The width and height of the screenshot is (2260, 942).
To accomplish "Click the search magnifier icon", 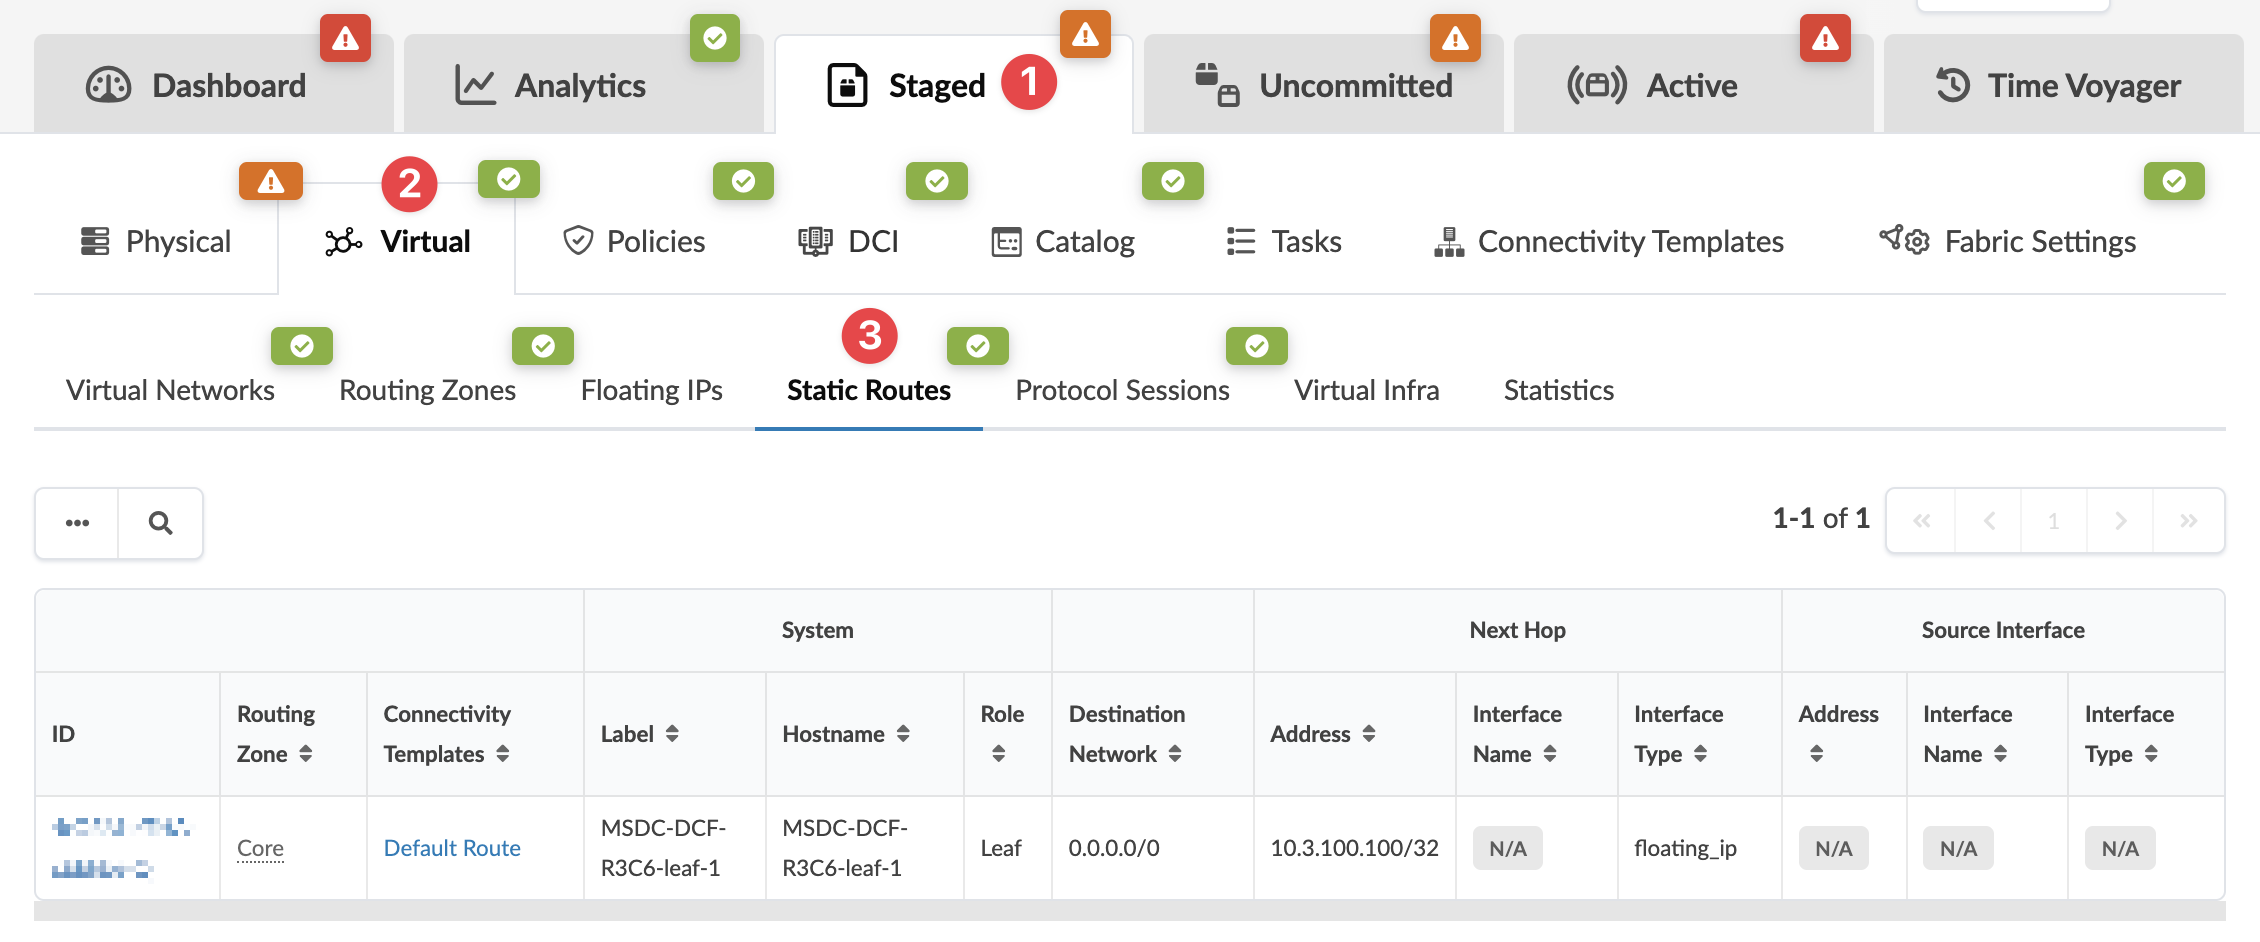I will tap(160, 523).
